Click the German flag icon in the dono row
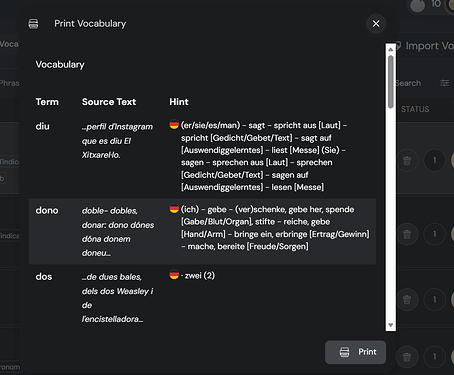 [x=174, y=209]
